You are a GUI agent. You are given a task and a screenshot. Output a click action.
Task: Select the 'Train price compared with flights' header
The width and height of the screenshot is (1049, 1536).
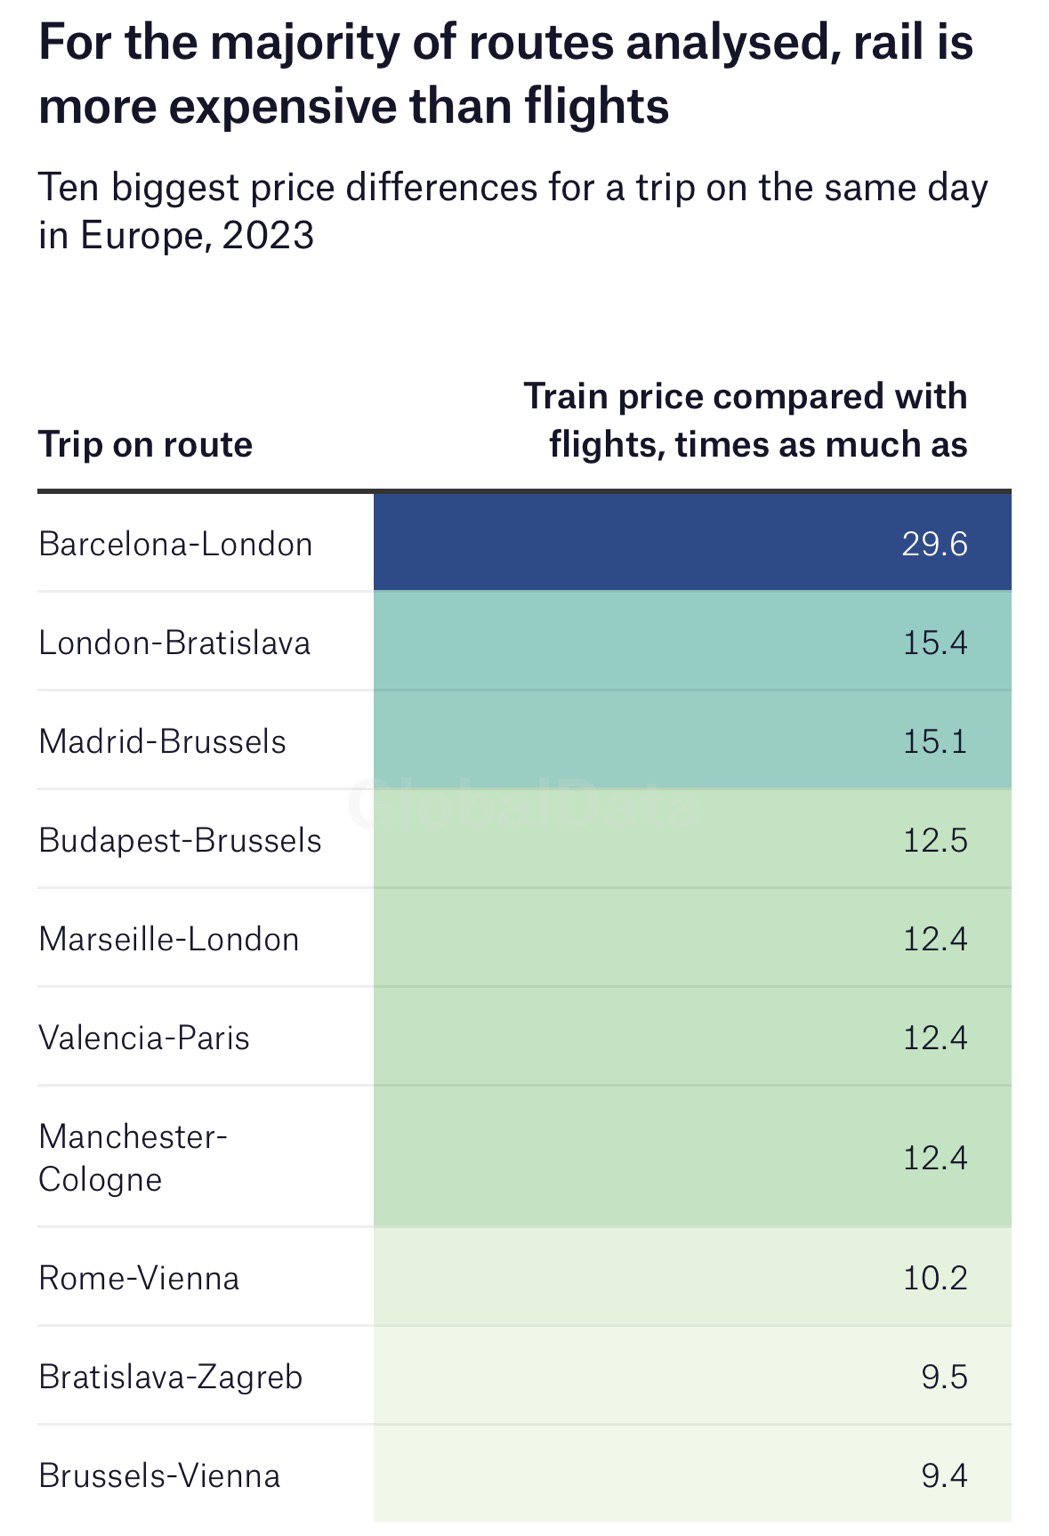pyautogui.click(x=745, y=420)
